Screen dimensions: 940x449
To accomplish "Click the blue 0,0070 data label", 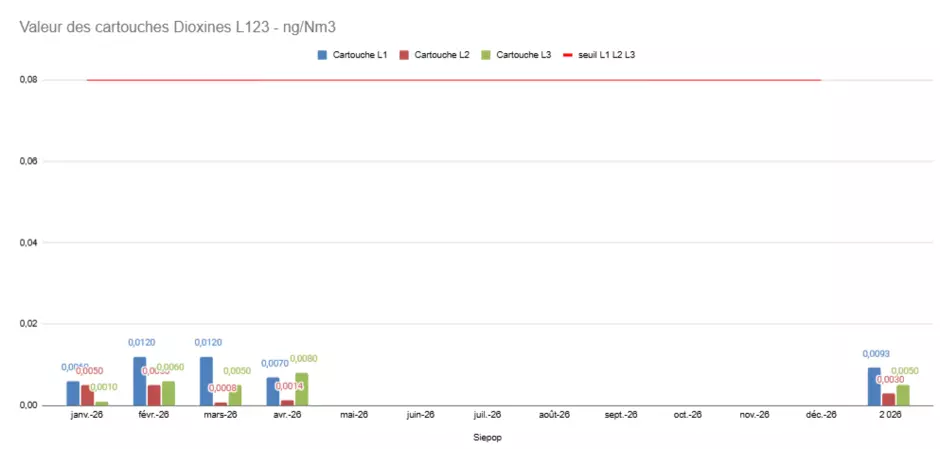I will [275, 363].
